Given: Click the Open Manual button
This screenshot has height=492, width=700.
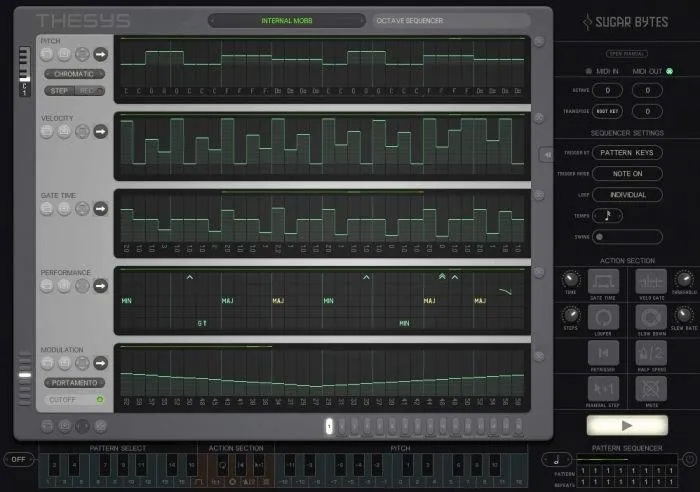Looking at the screenshot, I should coord(626,54).
